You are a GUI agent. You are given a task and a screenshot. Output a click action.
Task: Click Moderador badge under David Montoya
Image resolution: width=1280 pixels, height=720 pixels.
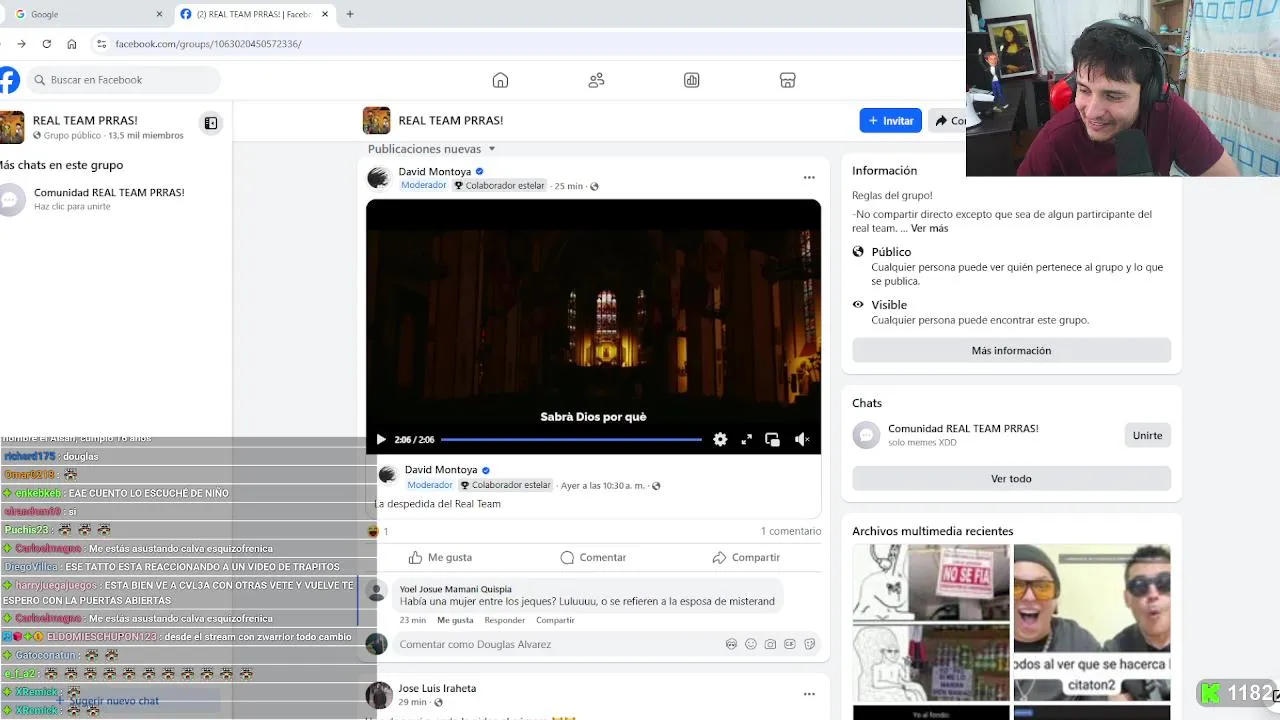(423, 186)
